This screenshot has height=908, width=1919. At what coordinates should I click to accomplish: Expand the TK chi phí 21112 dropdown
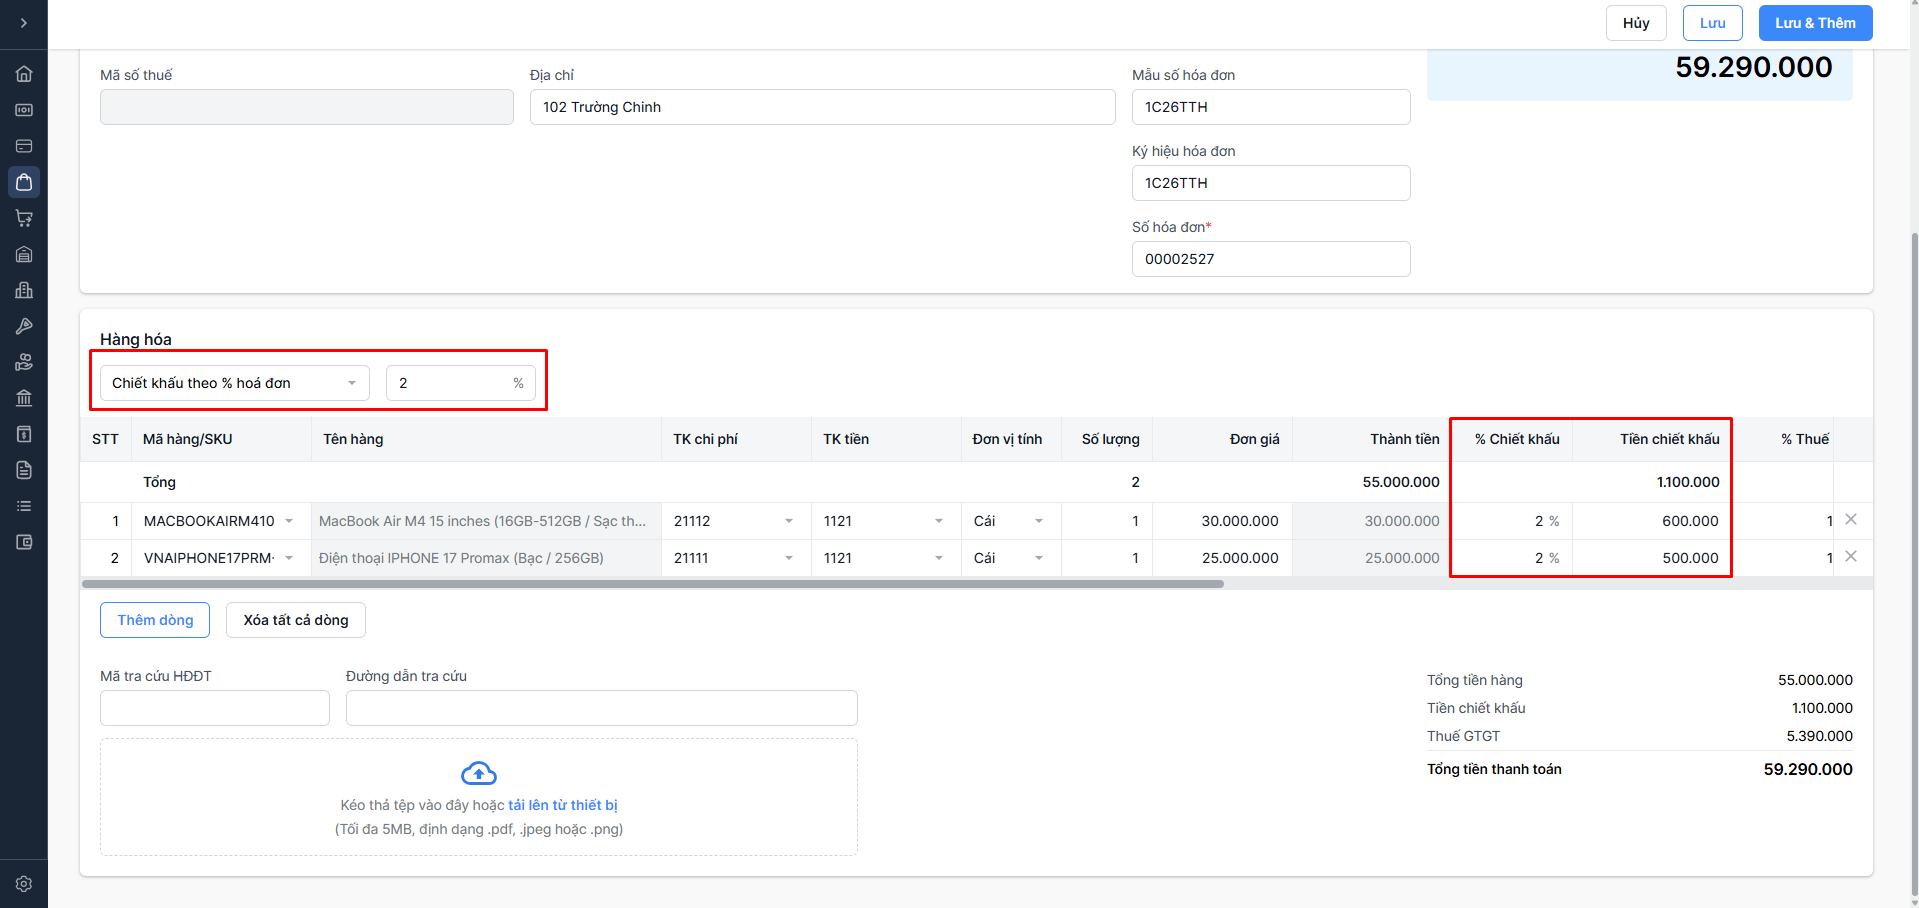(788, 521)
